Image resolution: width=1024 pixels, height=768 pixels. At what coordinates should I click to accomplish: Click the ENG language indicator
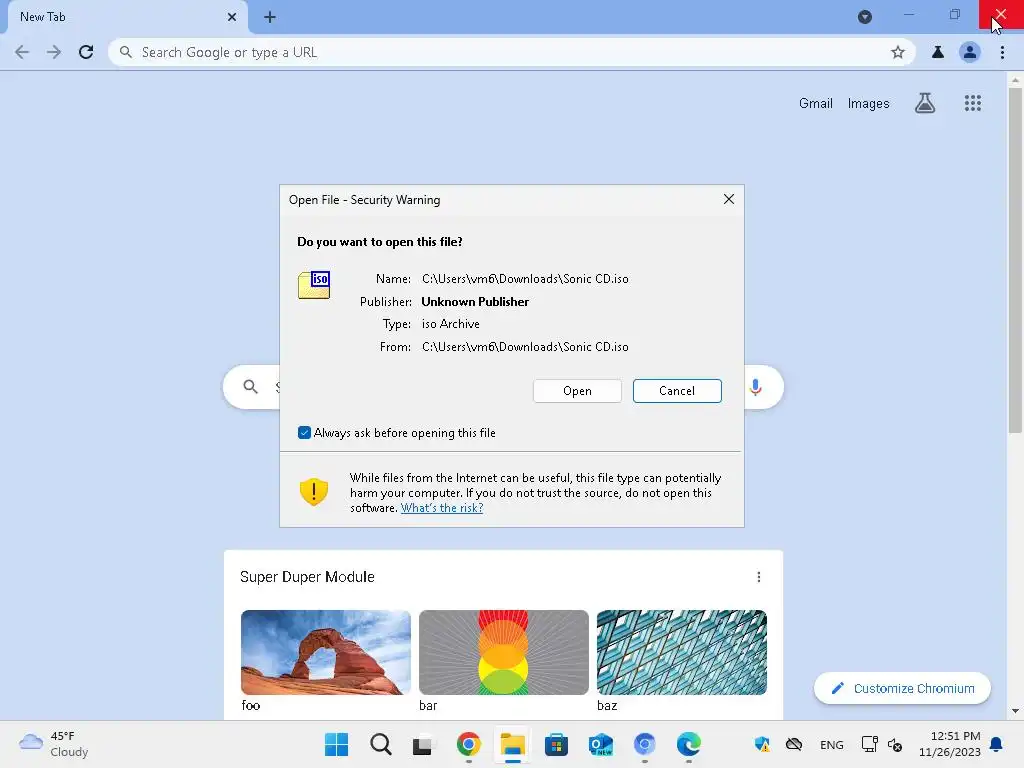coord(831,745)
